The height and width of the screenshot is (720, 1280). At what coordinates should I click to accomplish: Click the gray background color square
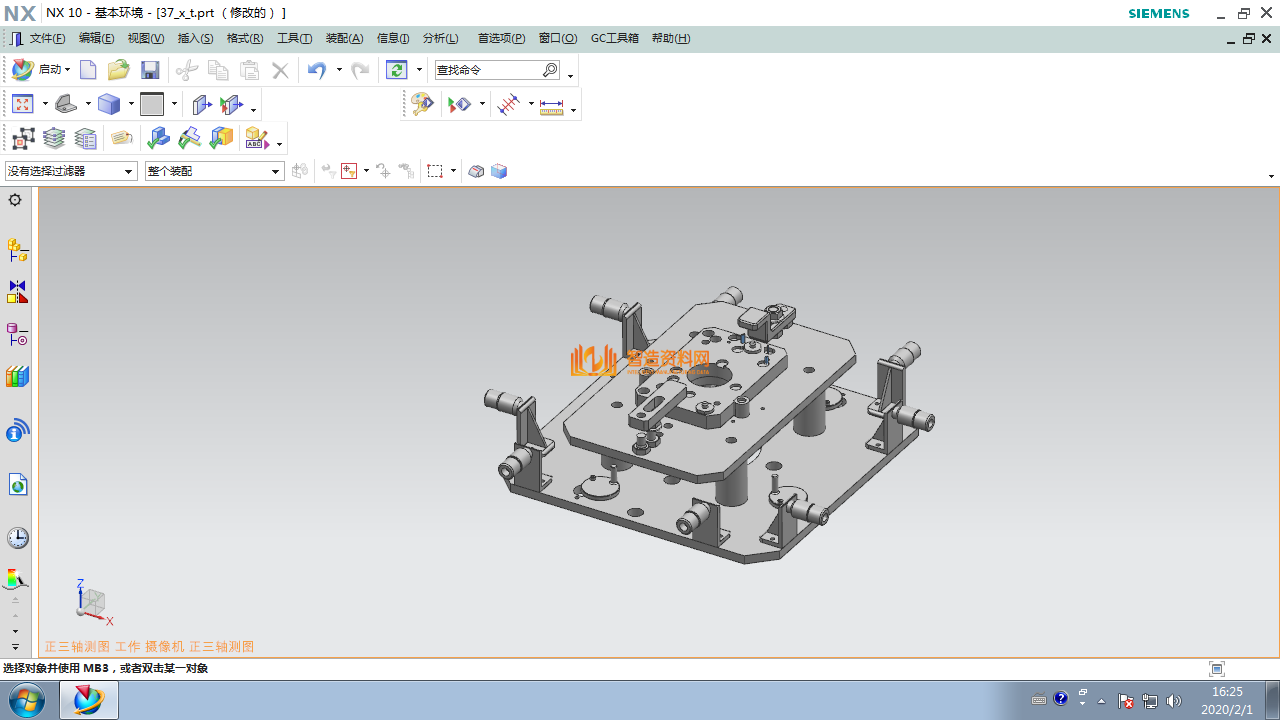(152, 104)
